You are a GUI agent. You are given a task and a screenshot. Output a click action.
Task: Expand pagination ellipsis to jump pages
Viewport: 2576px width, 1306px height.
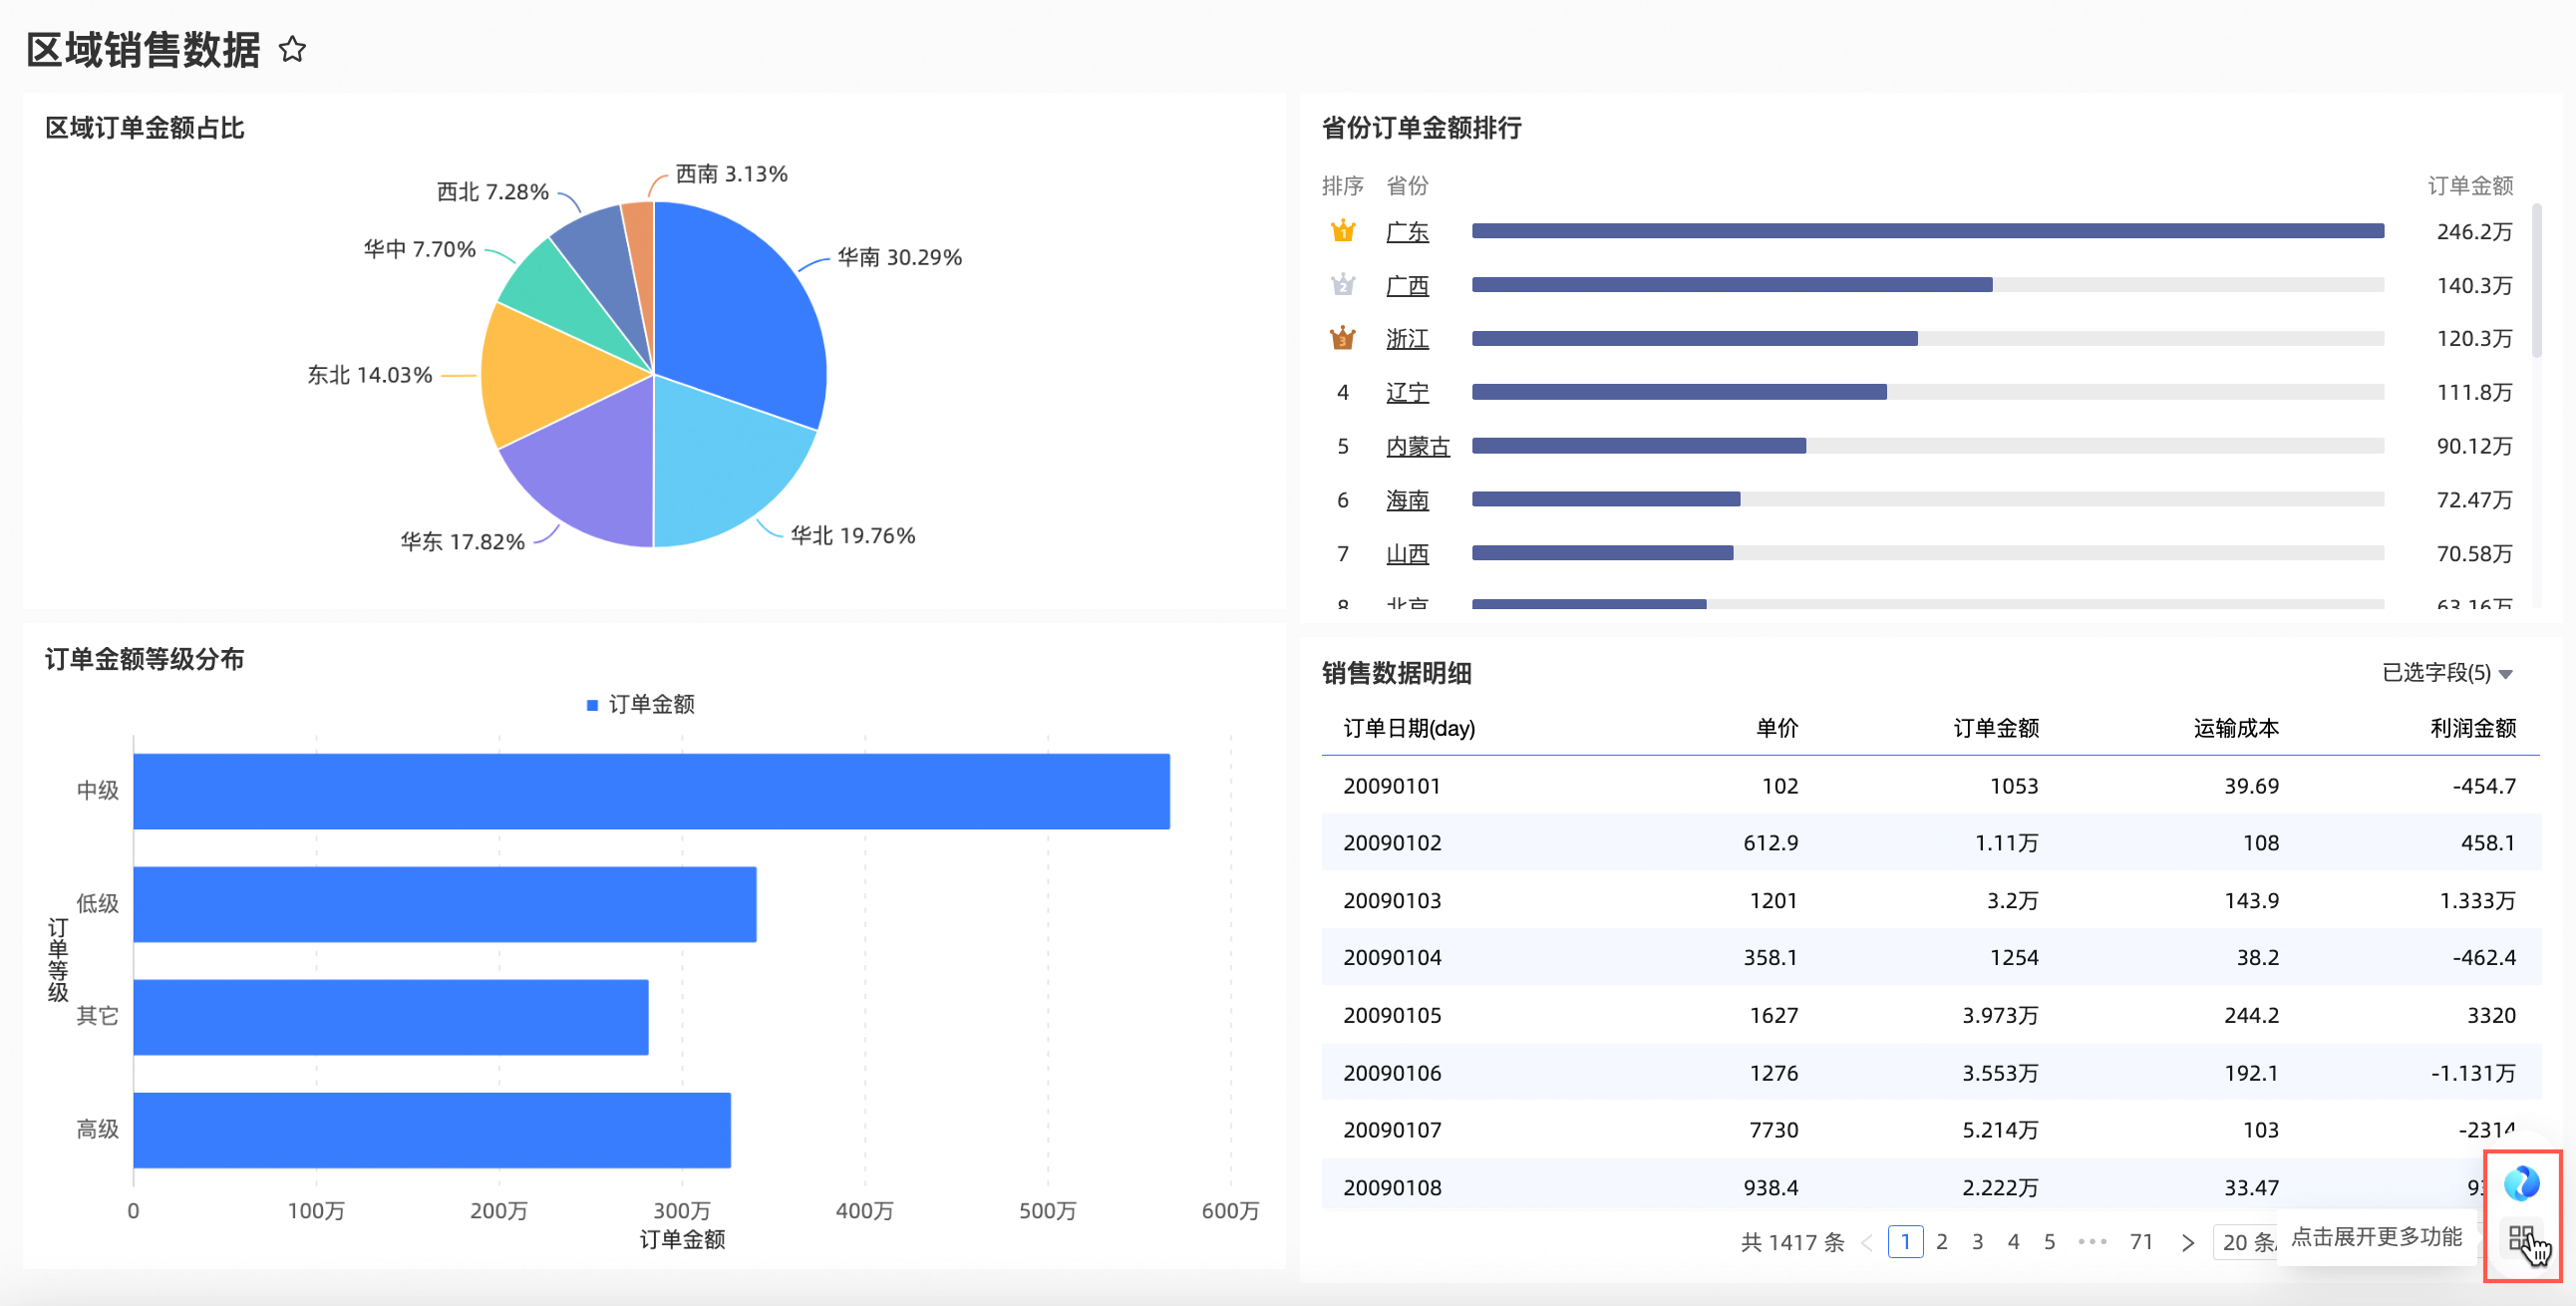[x=2092, y=1242]
